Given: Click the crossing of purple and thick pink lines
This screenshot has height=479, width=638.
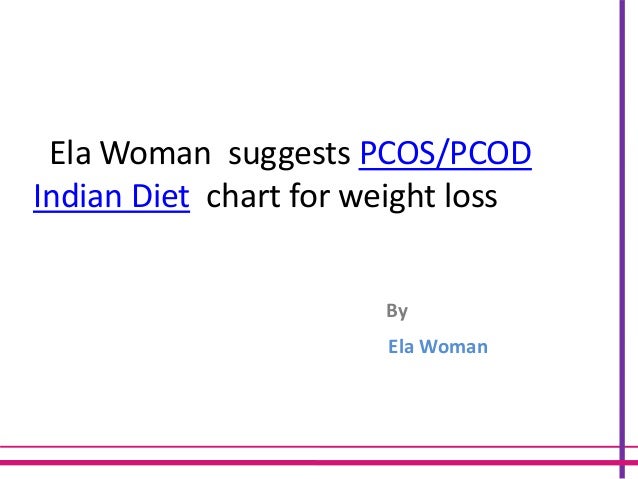Looking at the screenshot, I should coord(622,463).
